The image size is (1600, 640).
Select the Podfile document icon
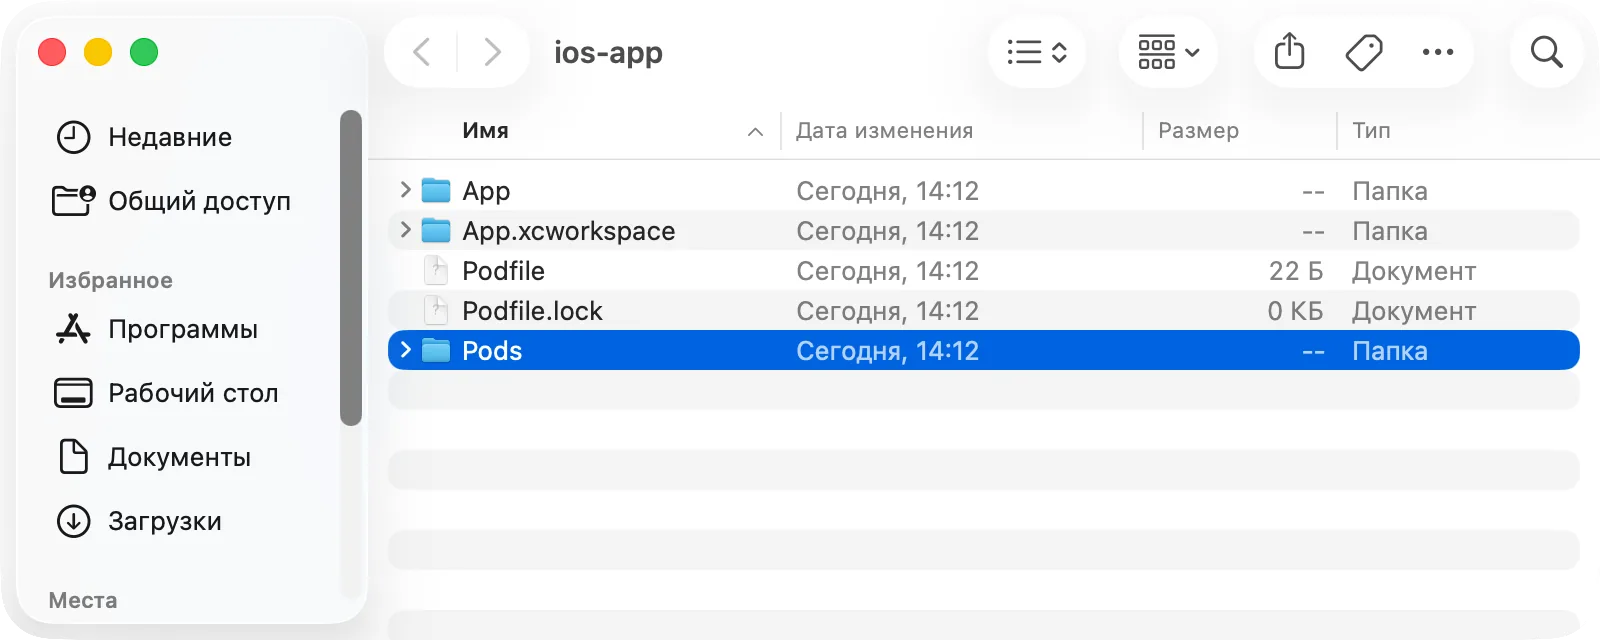[436, 270]
